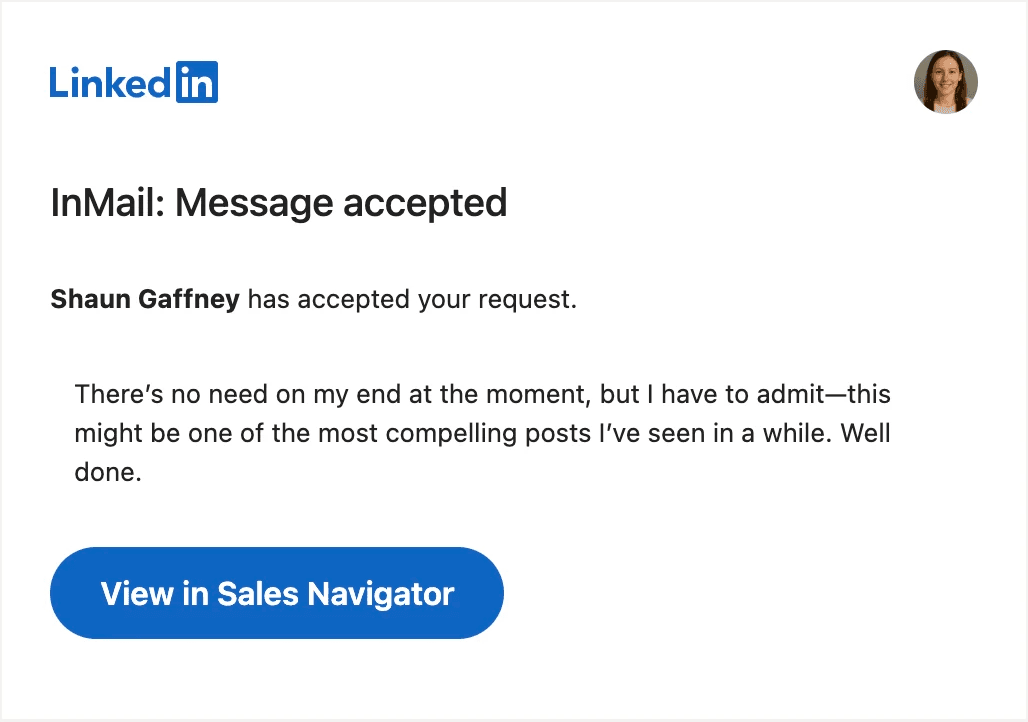Click the blue "in" square icon
The image size is (1028, 722).
(196, 82)
